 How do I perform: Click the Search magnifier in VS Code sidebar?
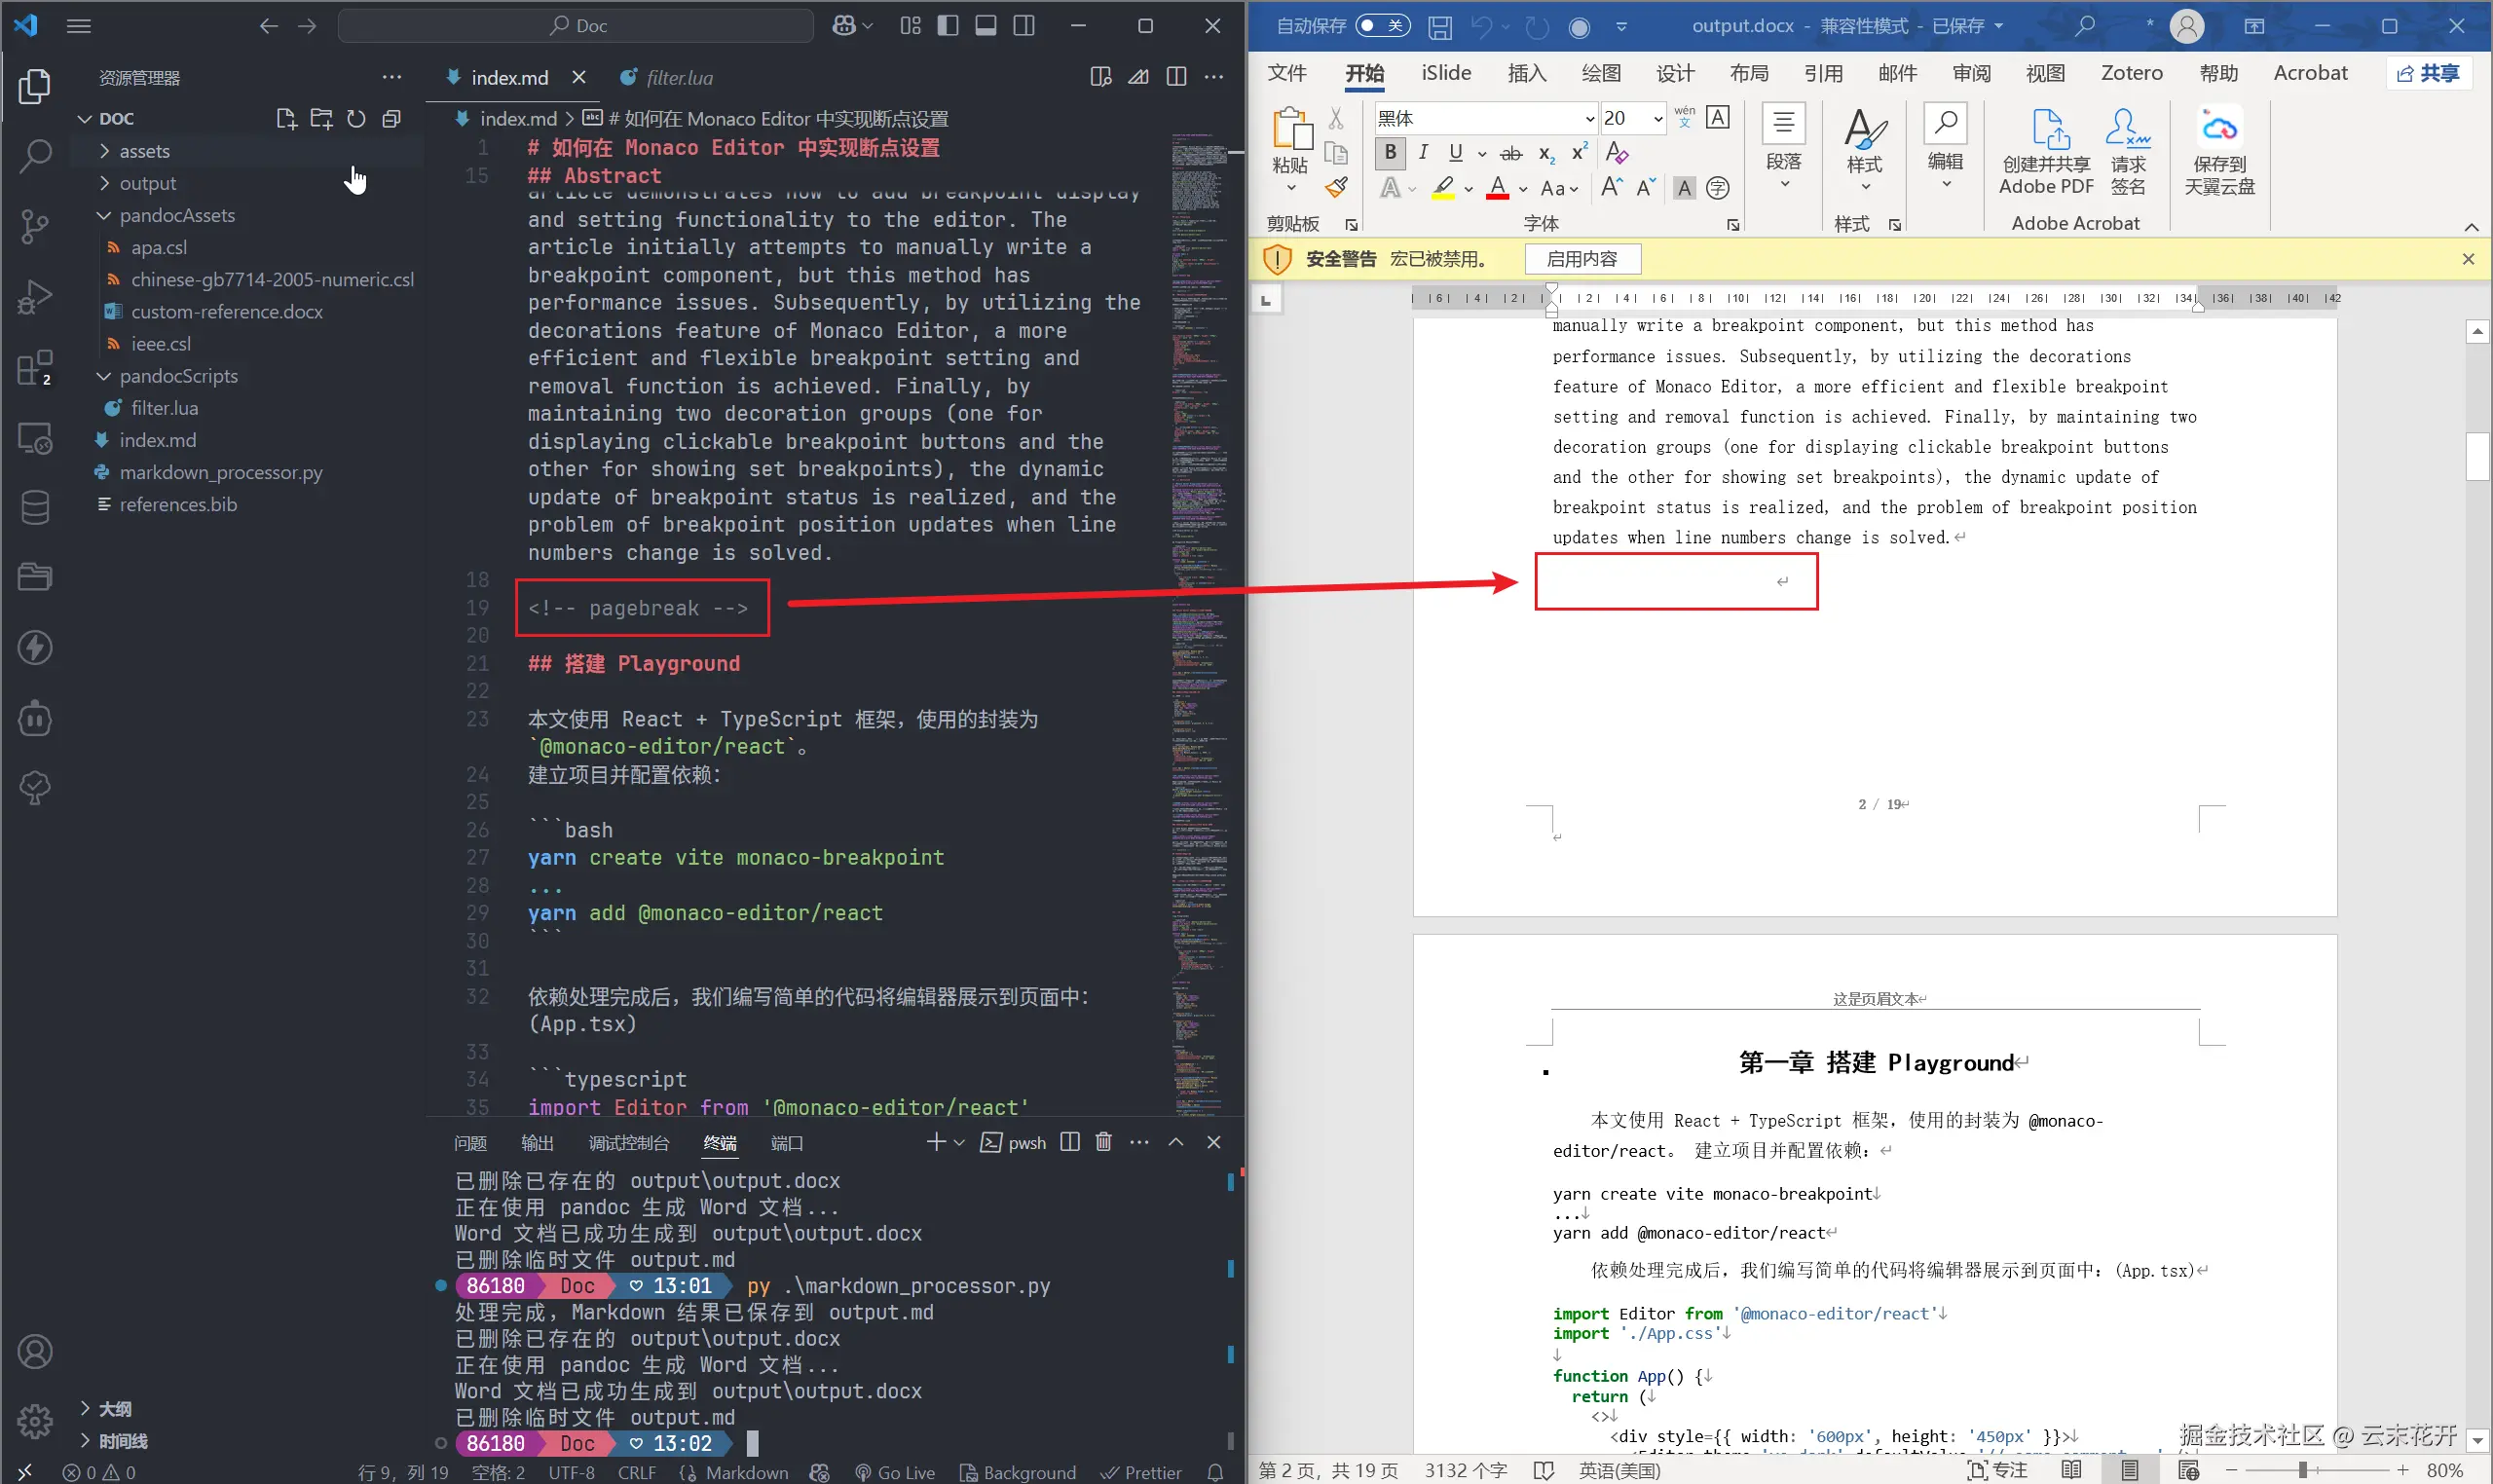click(x=35, y=156)
